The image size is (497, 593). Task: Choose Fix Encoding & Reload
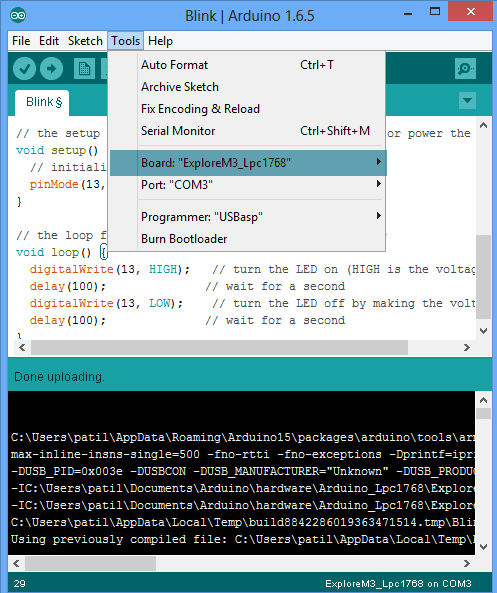coord(248,109)
